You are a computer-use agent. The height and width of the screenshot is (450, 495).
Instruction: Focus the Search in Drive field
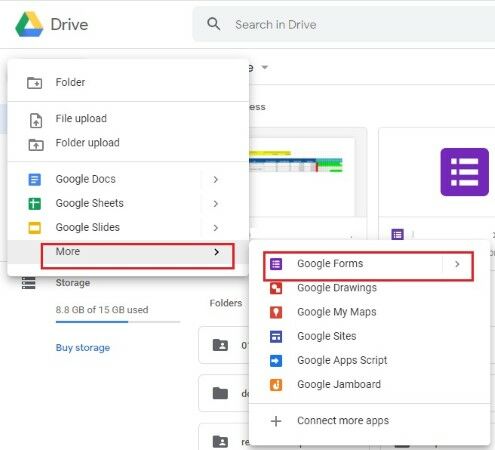click(x=343, y=24)
